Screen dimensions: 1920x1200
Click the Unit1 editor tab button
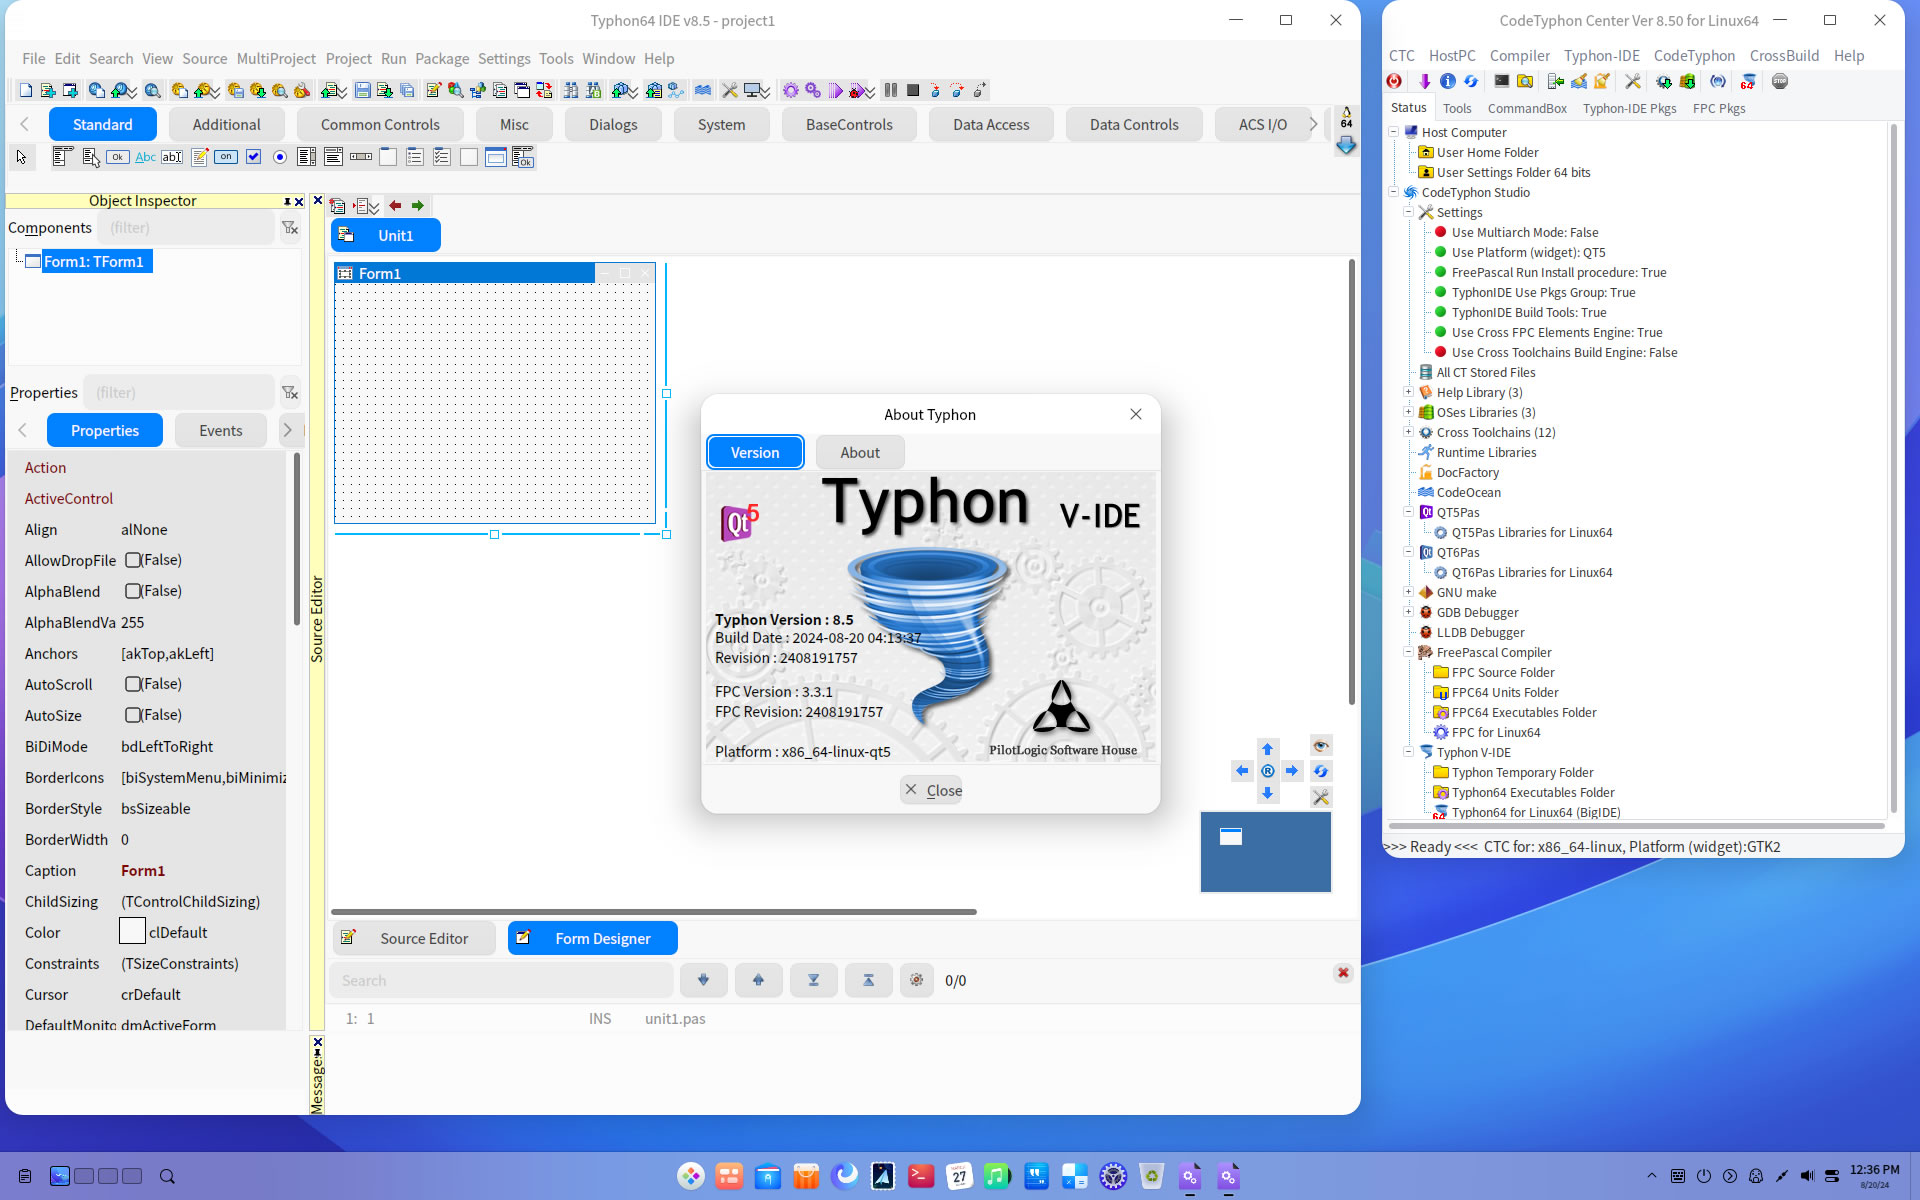click(x=386, y=236)
